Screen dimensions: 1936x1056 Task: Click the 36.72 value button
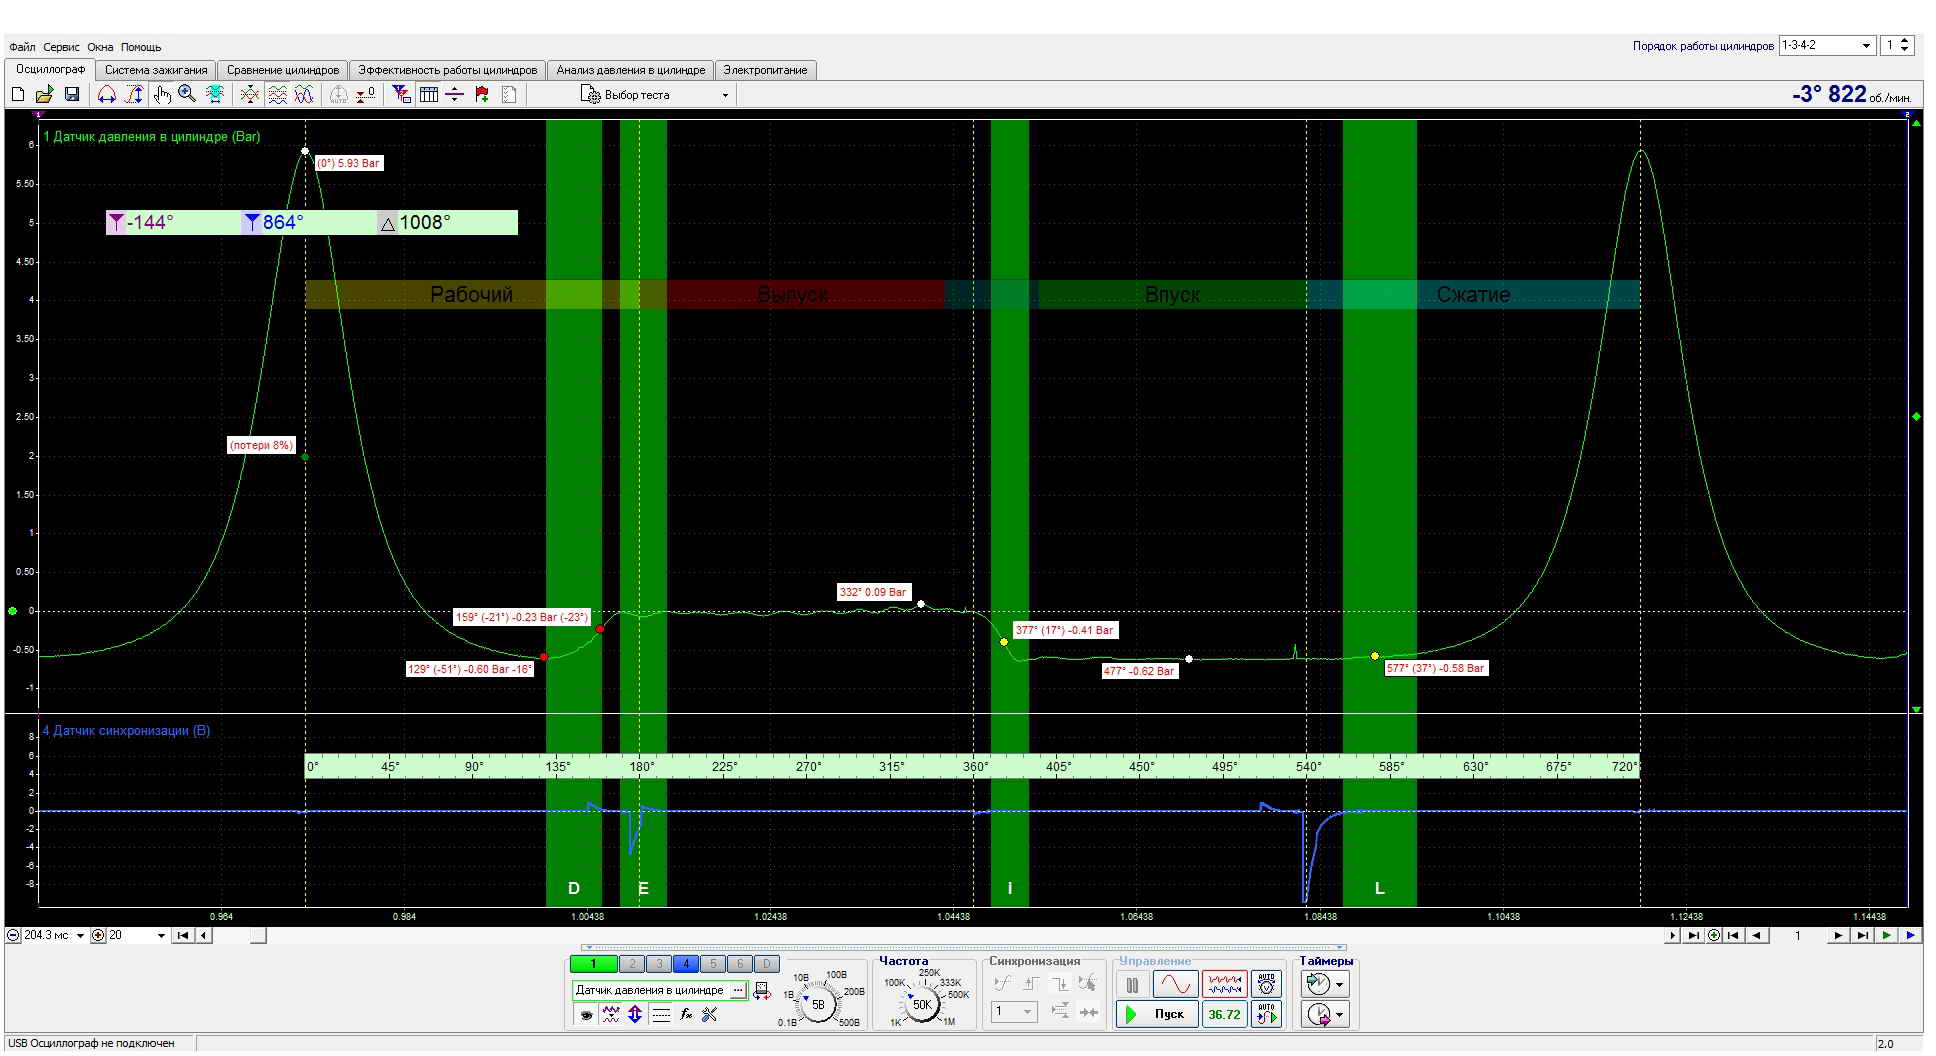pos(1224,1014)
